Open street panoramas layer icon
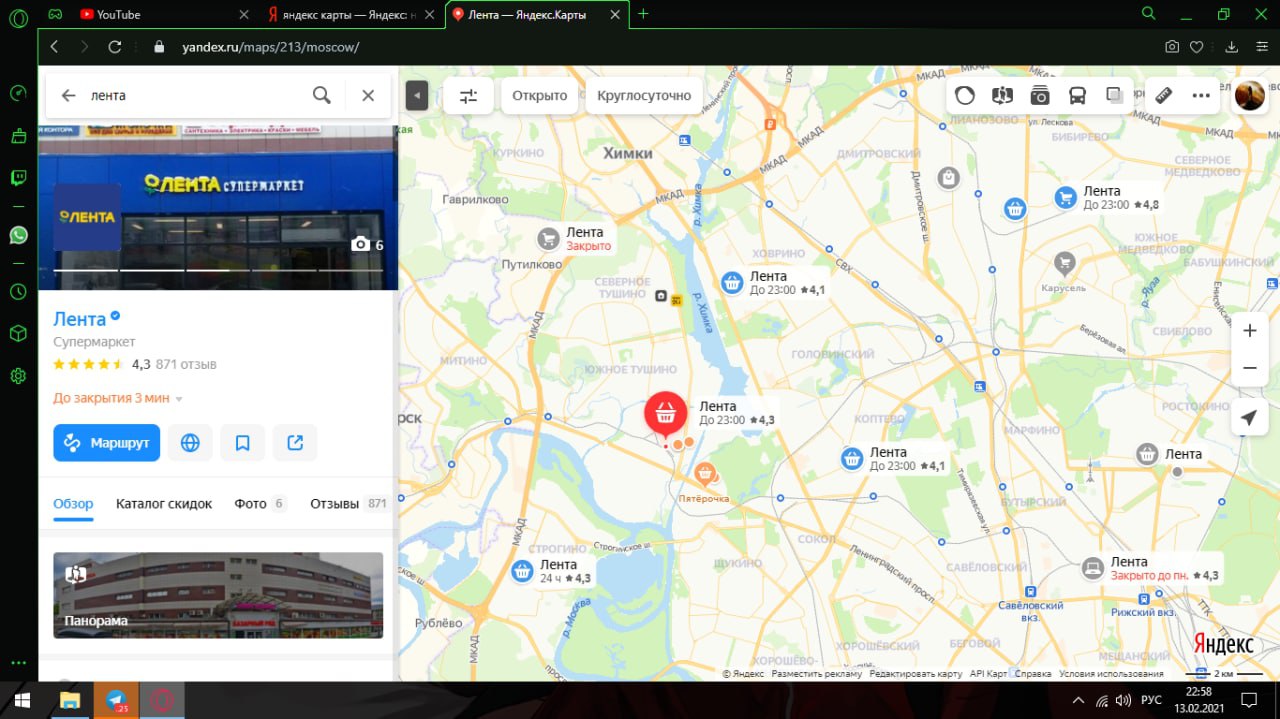 click(1002, 96)
